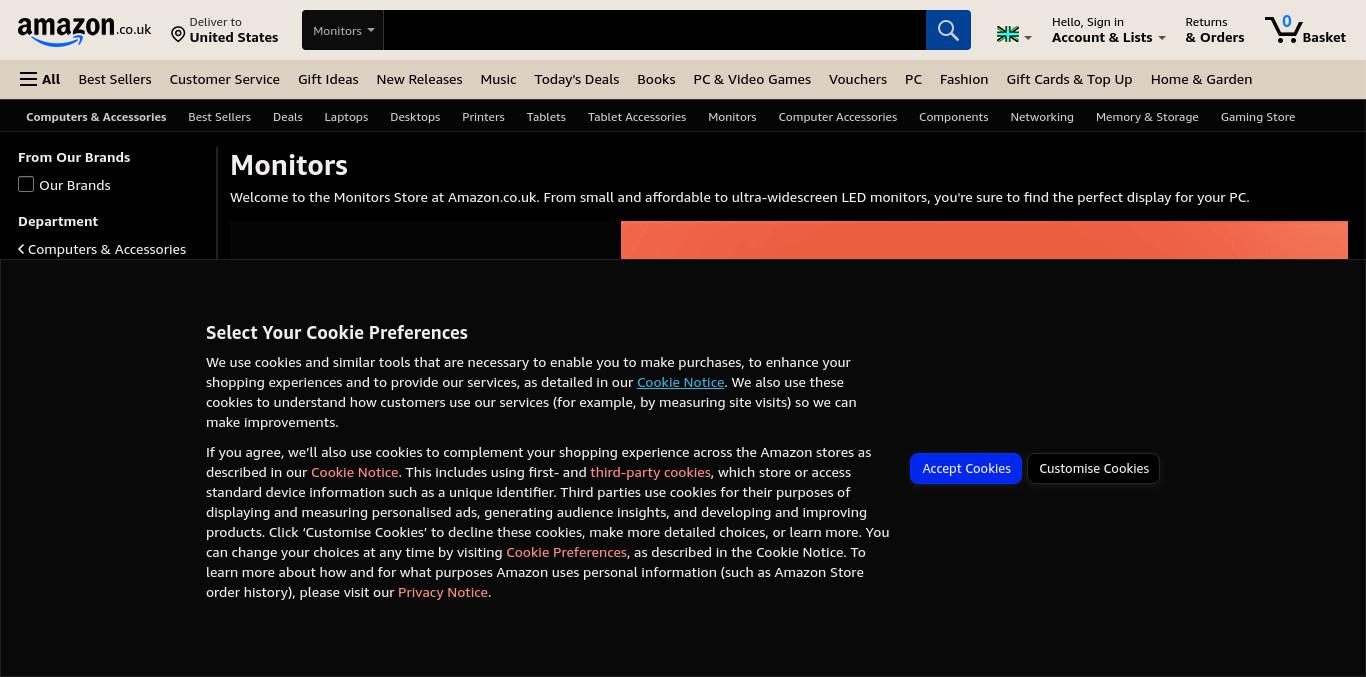
Task: Open Tablet Accessories
Action: click(637, 117)
